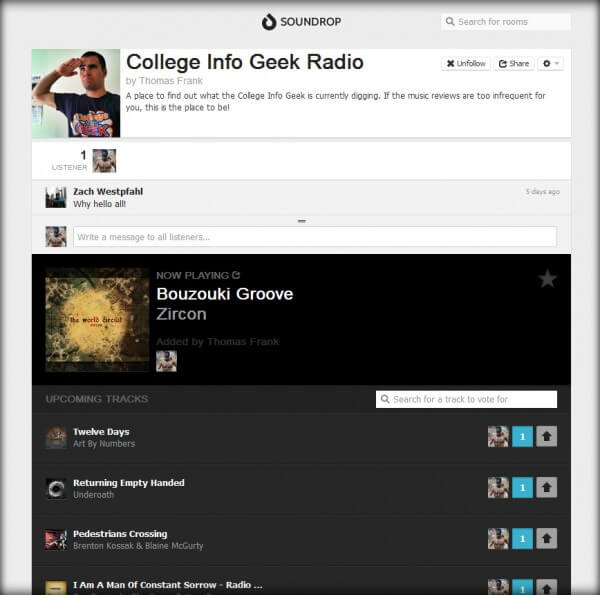Click the artist Art By Numbers
This screenshot has width=600, height=595.
(x=104, y=444)
